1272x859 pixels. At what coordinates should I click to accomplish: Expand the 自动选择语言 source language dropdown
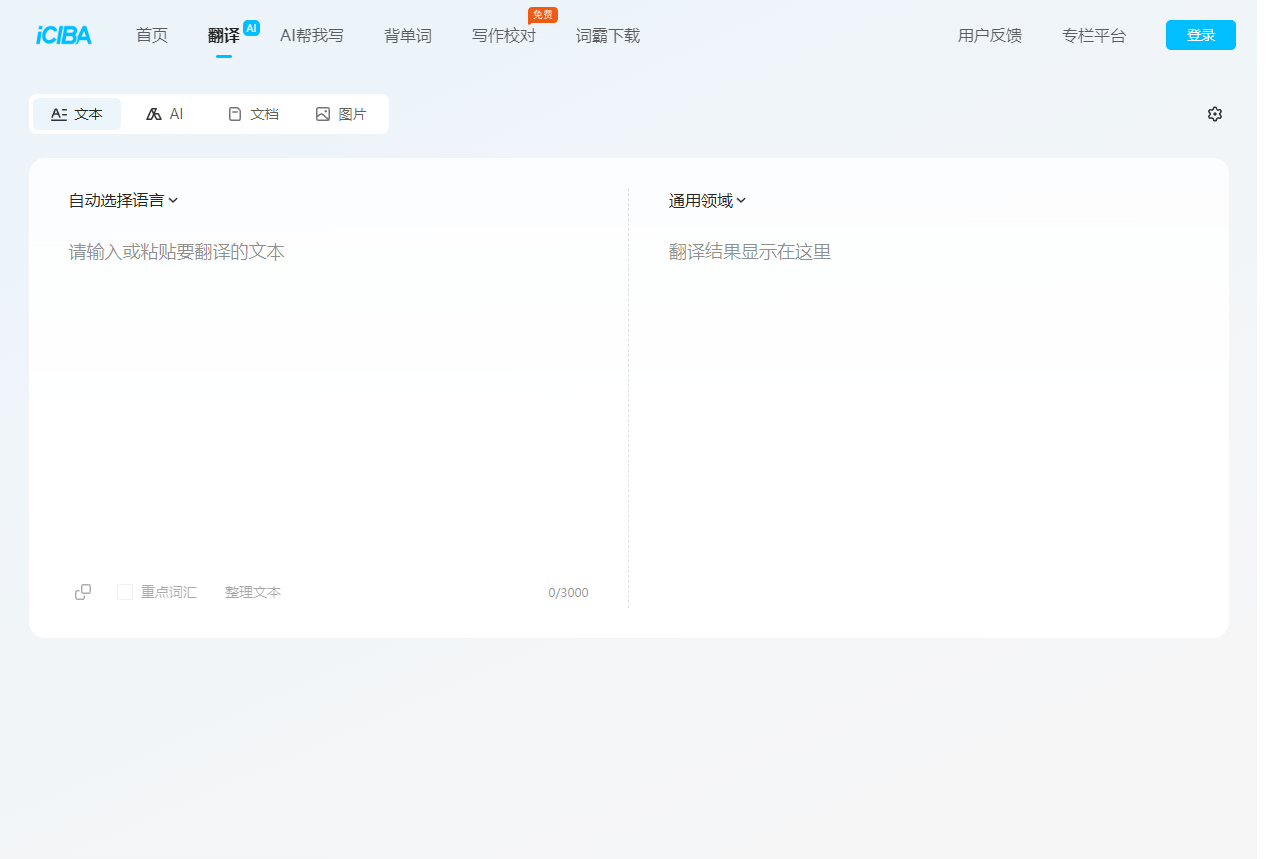tap(121, 200)
